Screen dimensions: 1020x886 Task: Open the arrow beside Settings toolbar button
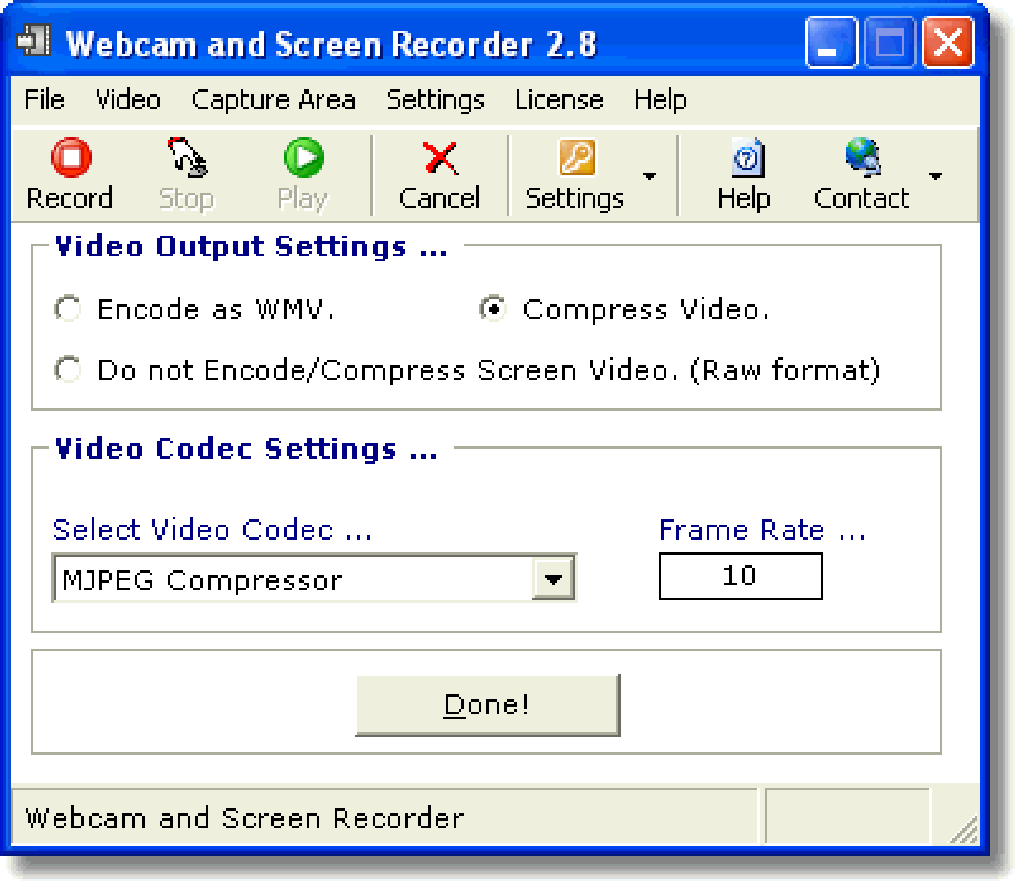(x=649, y=176)
